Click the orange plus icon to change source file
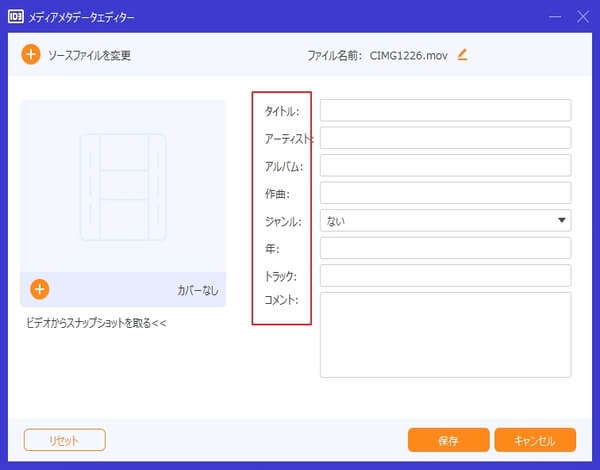The width and height of the screenshot is (600, 470). 31,55
